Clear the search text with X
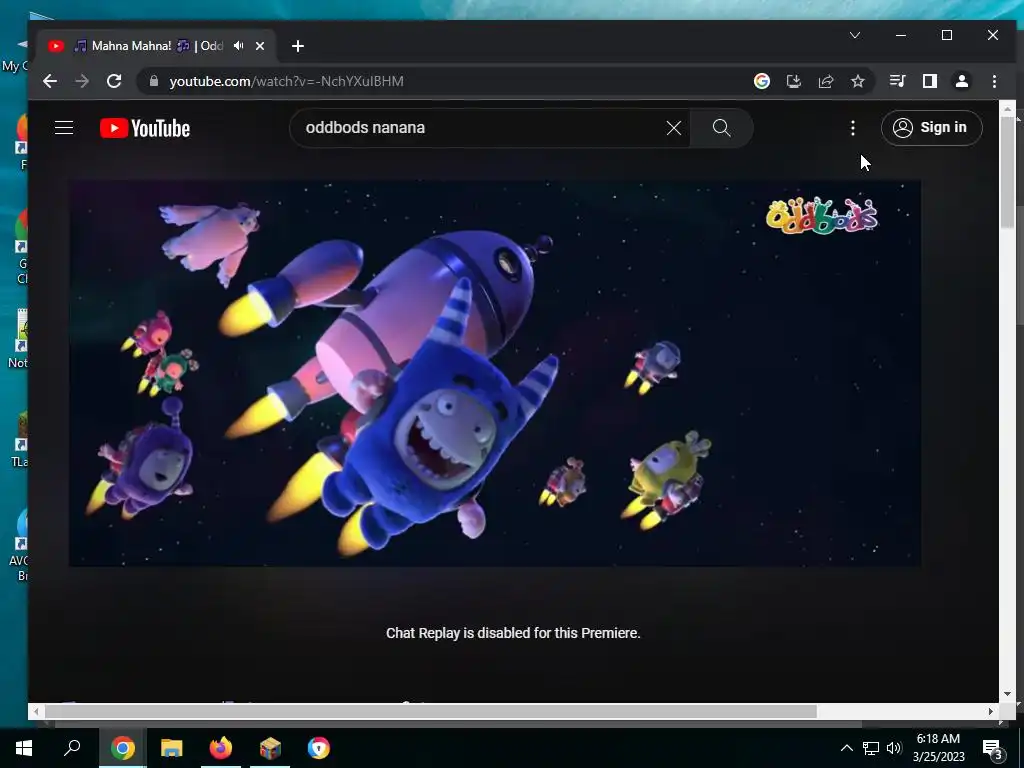 click(674, 128)
